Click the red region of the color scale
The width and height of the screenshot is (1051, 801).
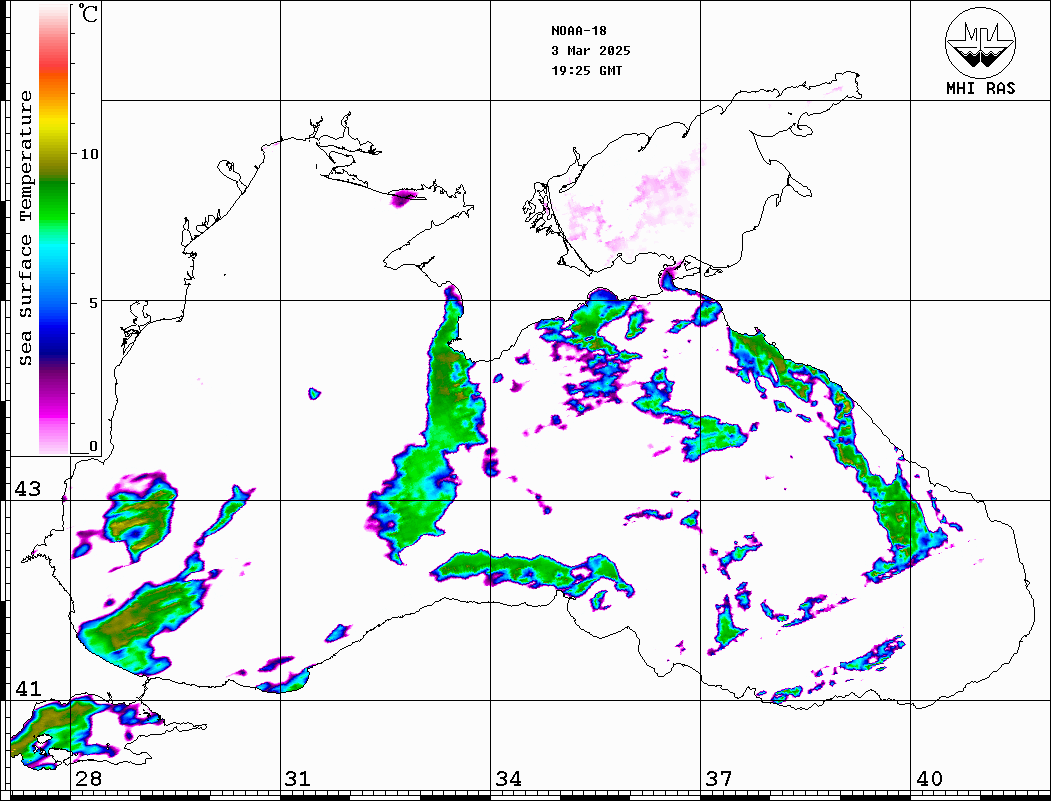point(54,64)
